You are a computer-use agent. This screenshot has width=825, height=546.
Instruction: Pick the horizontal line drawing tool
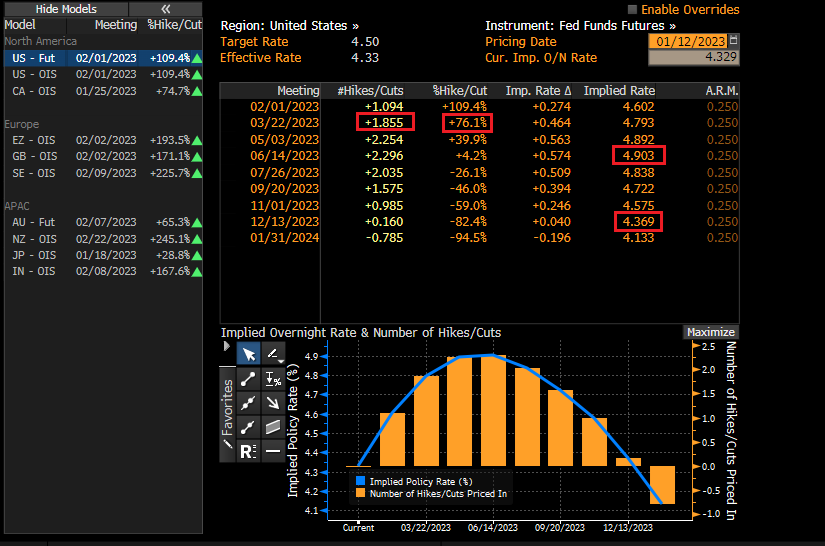pyautogui.click(x=273, y=451)
